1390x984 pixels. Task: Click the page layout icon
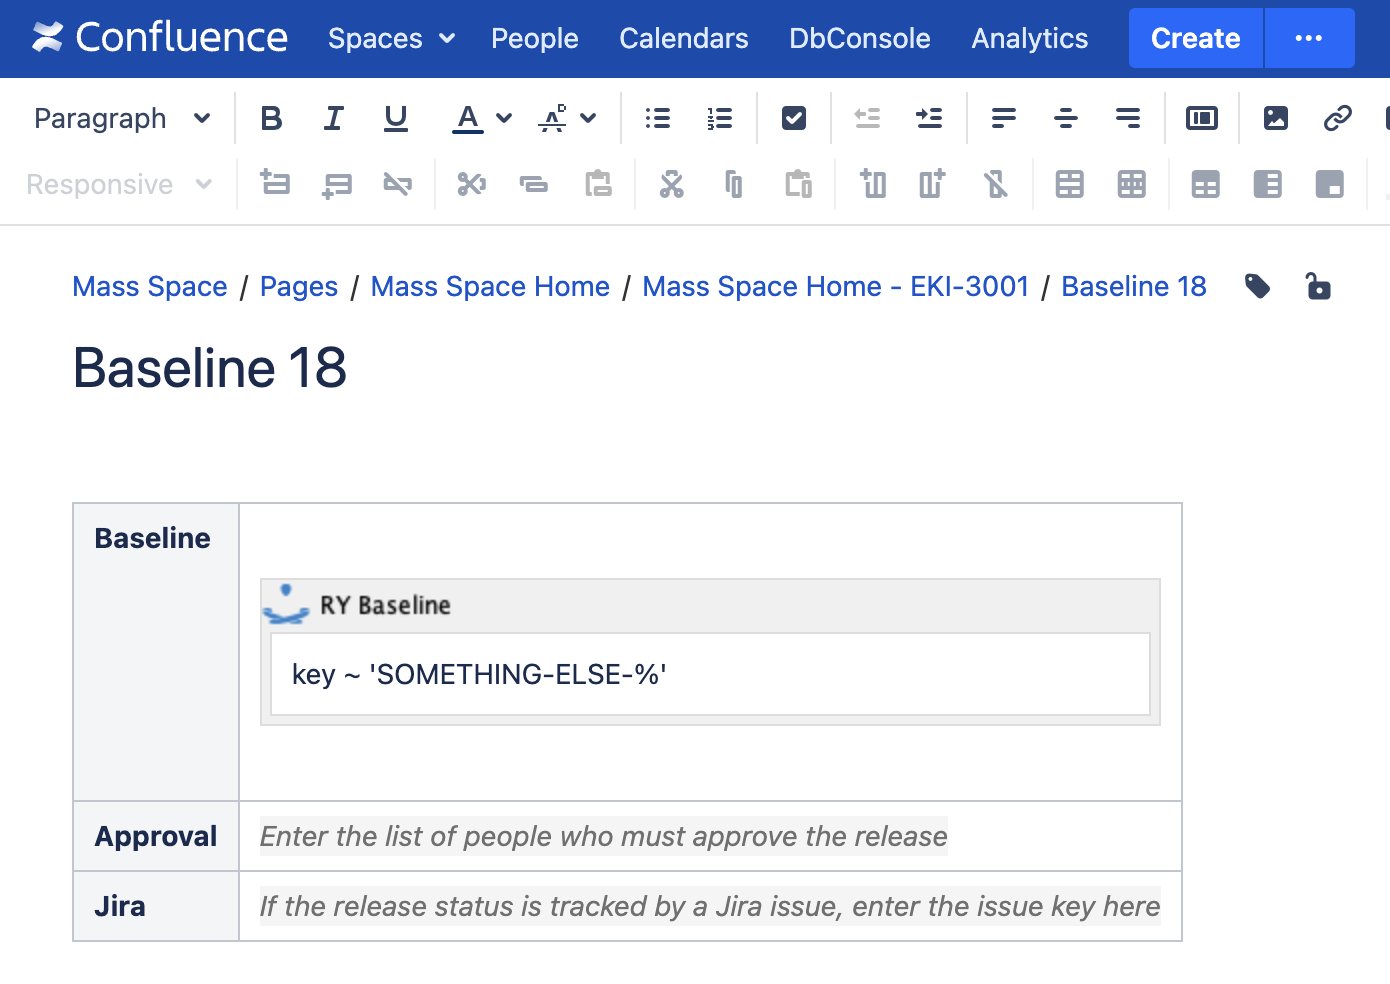tap(1201, 118)
